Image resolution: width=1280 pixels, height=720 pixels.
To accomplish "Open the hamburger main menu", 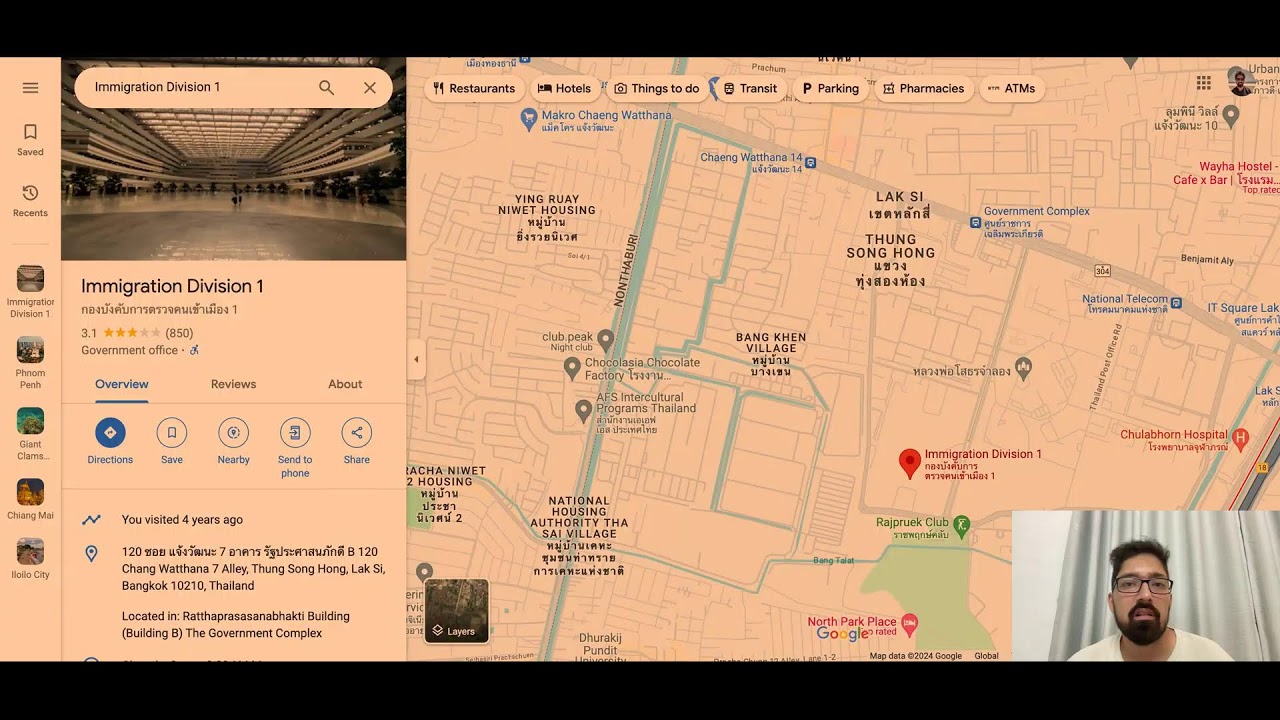I will (30, 88).
